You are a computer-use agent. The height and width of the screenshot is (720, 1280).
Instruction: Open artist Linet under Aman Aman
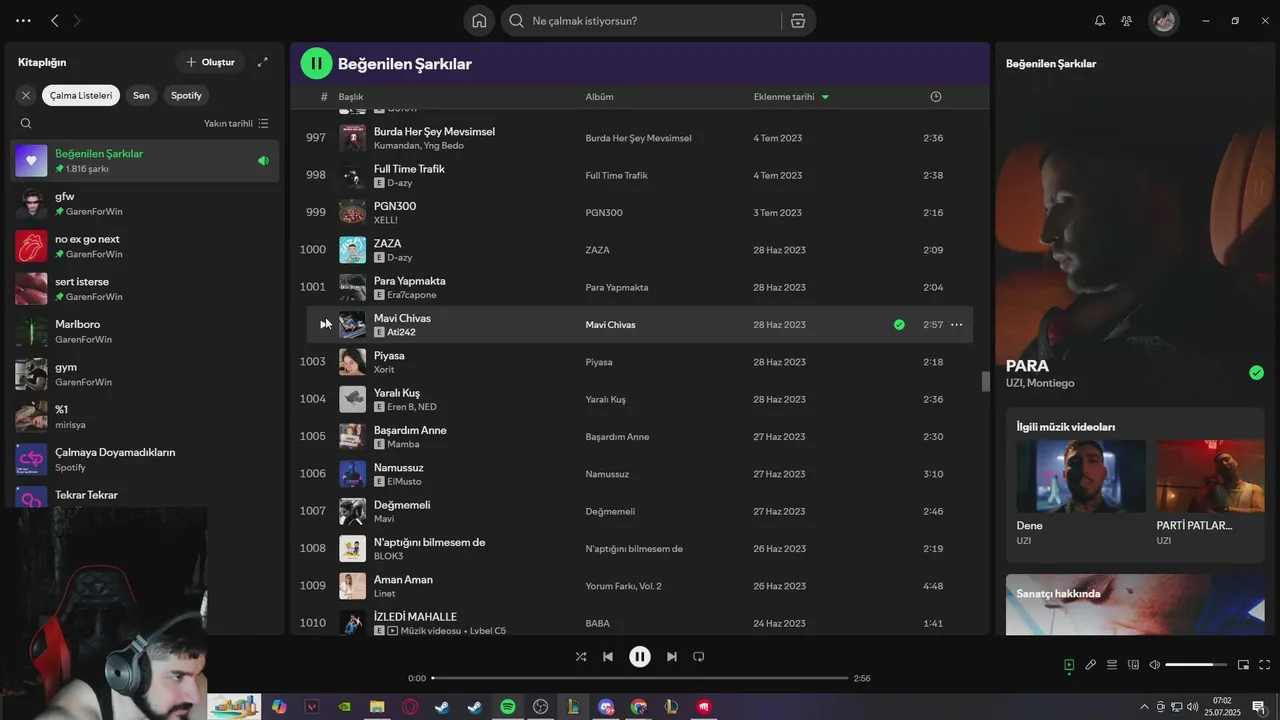click(x=384, y=593)
